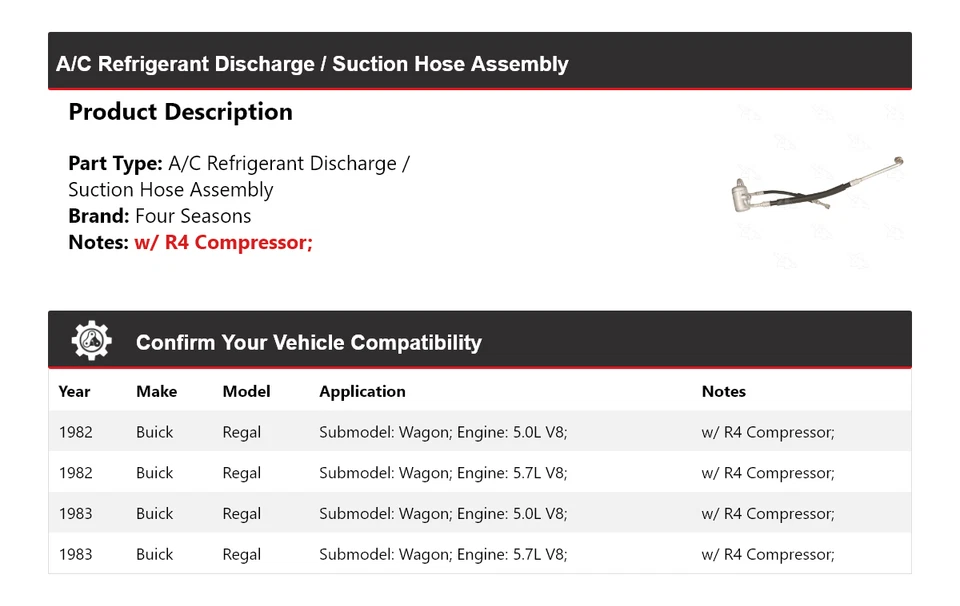
Task: Click the 'Confirm Your Vehicle Compatibility' header
Action: (x=308, y=343)
